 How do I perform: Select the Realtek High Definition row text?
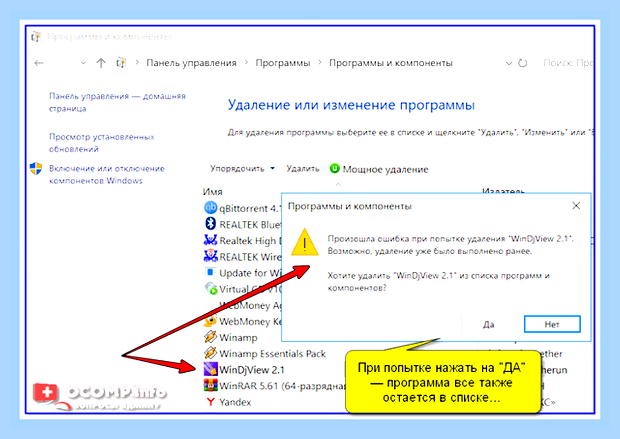coord(250,240)
